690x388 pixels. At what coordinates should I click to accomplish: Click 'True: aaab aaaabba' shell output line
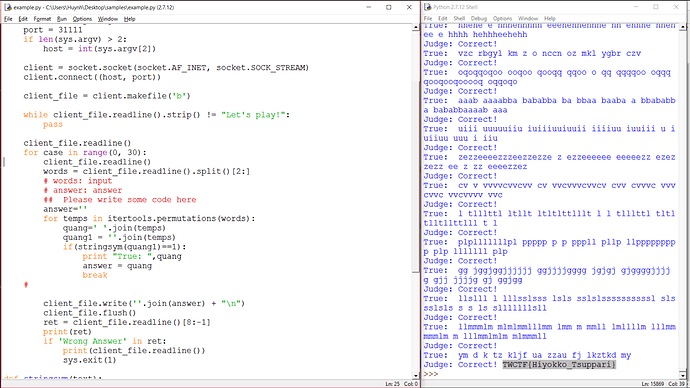coord(549,100)
